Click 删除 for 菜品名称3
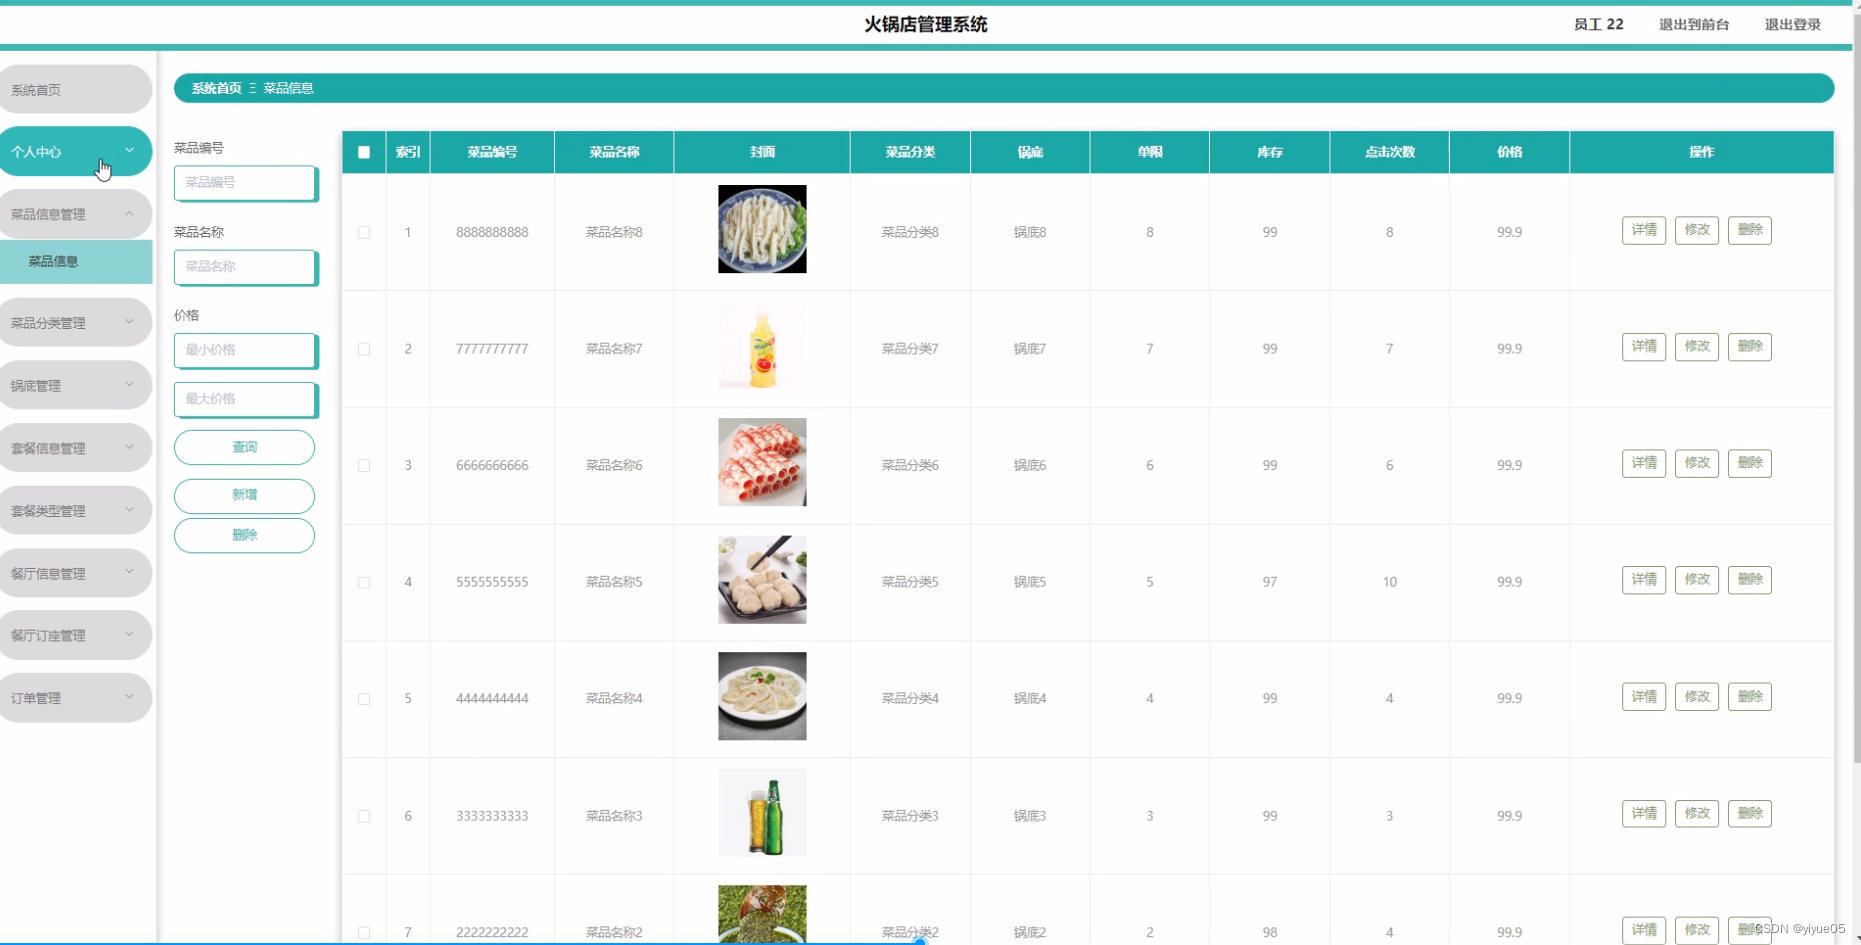Viewport: 1861px width, 945px height. coord(1750,814)
